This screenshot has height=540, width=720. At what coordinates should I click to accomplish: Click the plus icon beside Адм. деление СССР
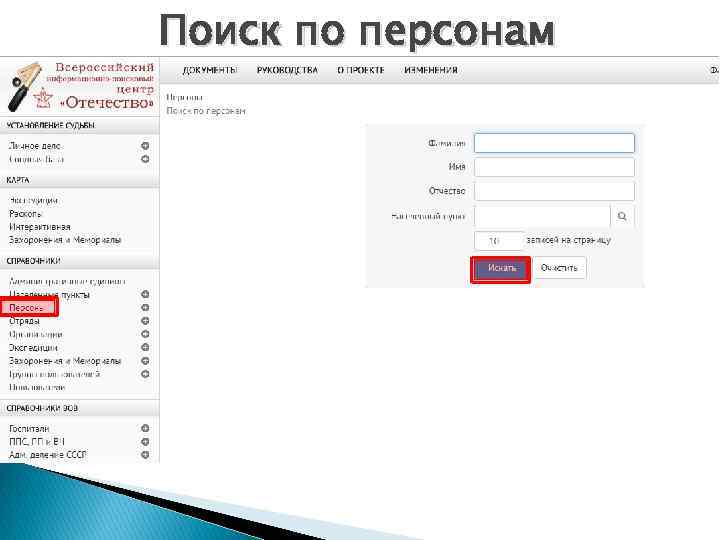[x=145, y=455]
